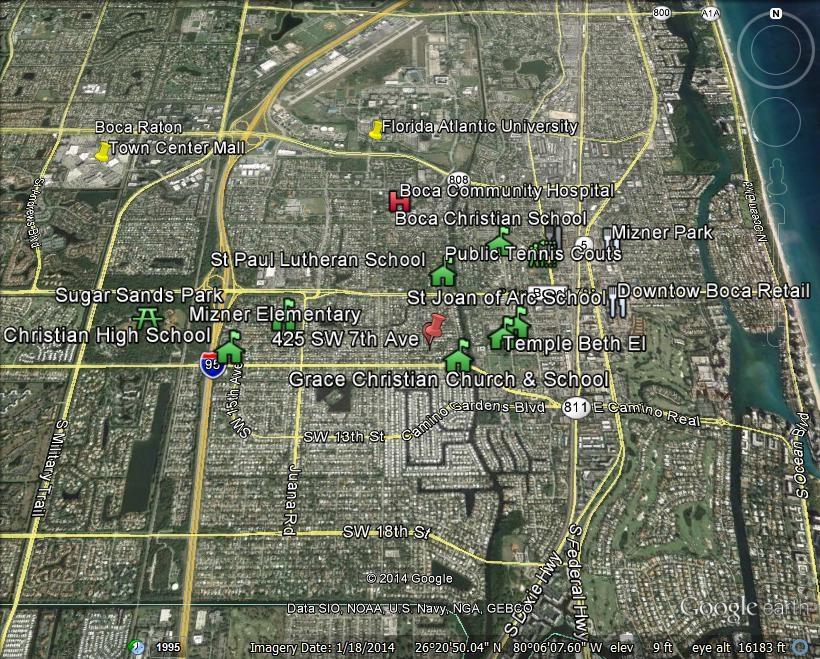Screen dimensions: 820x659
Task: Click the US route 5 shield near Mizner Park
Action: (585, 243)
